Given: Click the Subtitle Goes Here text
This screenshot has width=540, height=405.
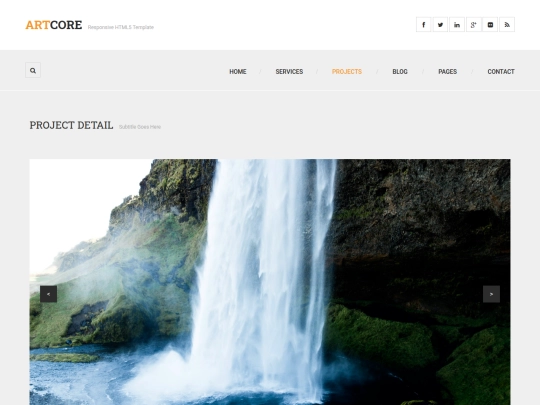Looking at the screenshot, I should (140, 127).
